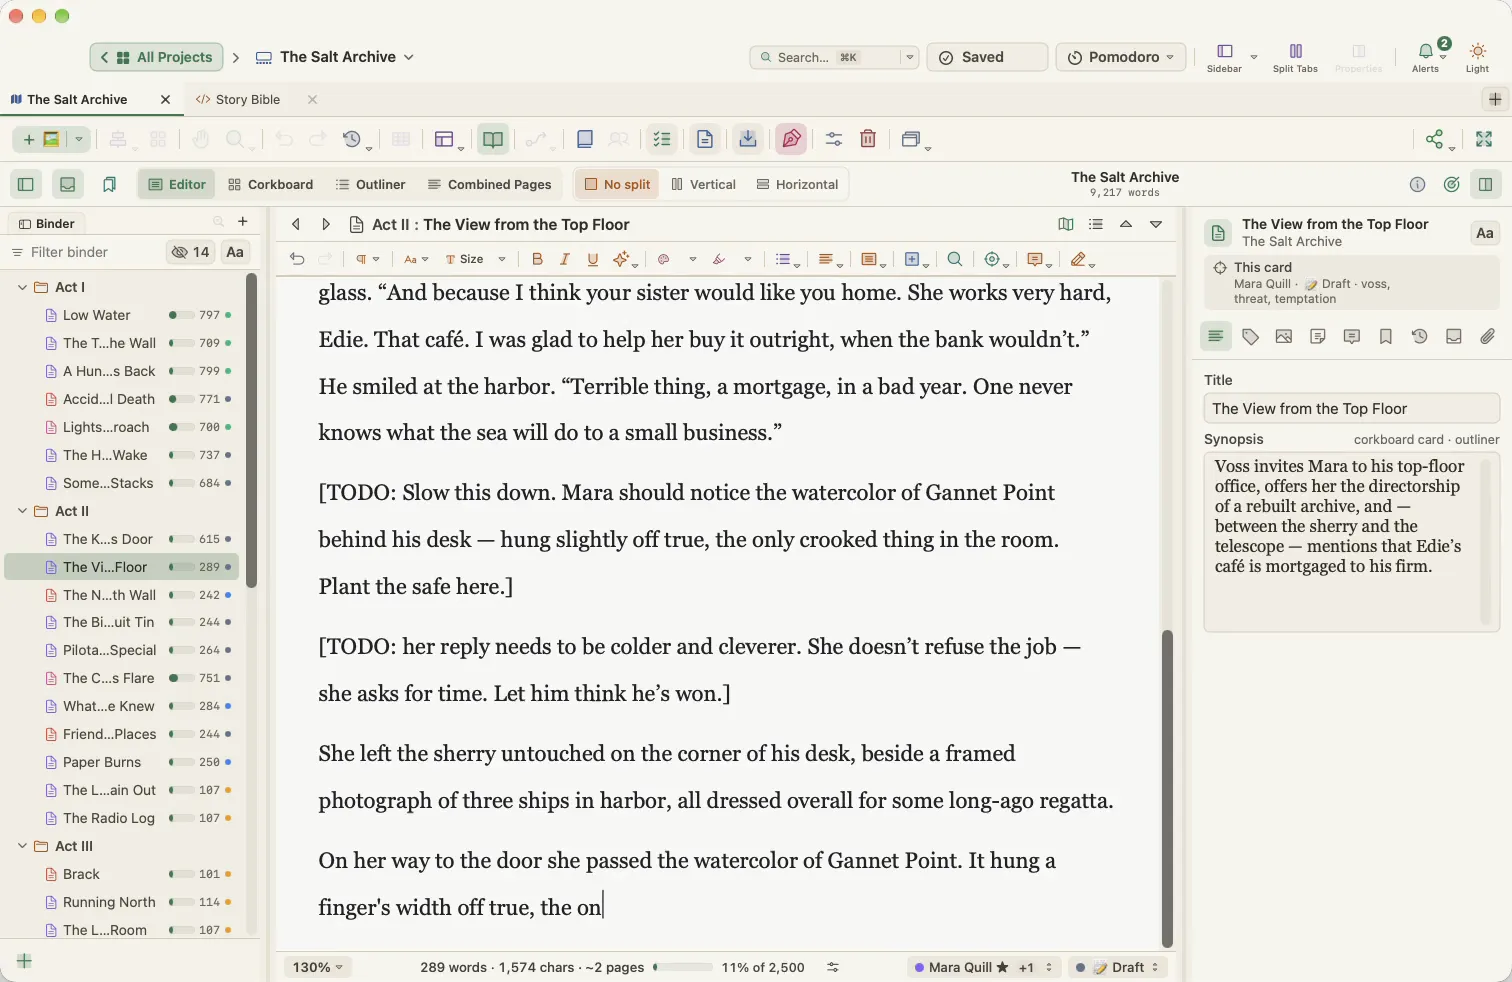Image resolution: width=1512 pixels, height=982 pixels.
Task: Switch to Outliner view
Action: (x=370, y=184)
